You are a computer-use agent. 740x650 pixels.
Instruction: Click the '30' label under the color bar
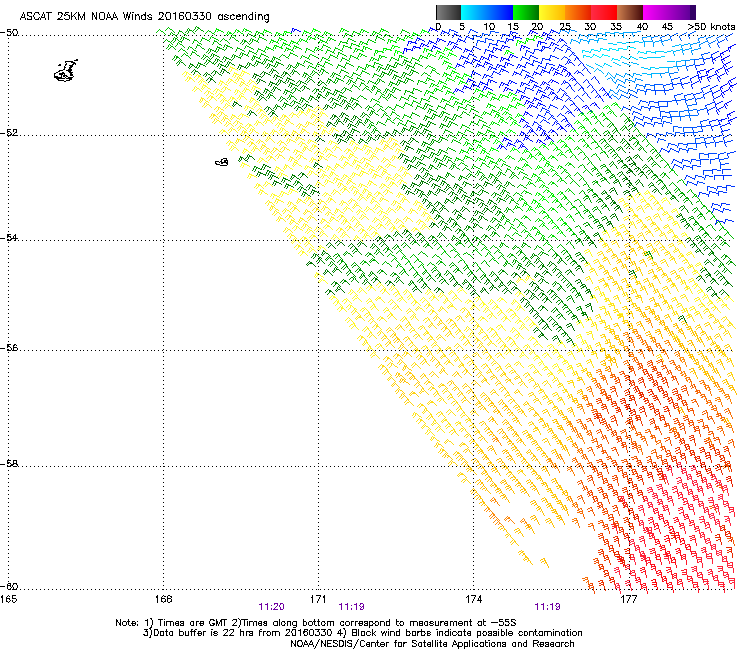tap(590, 27)
